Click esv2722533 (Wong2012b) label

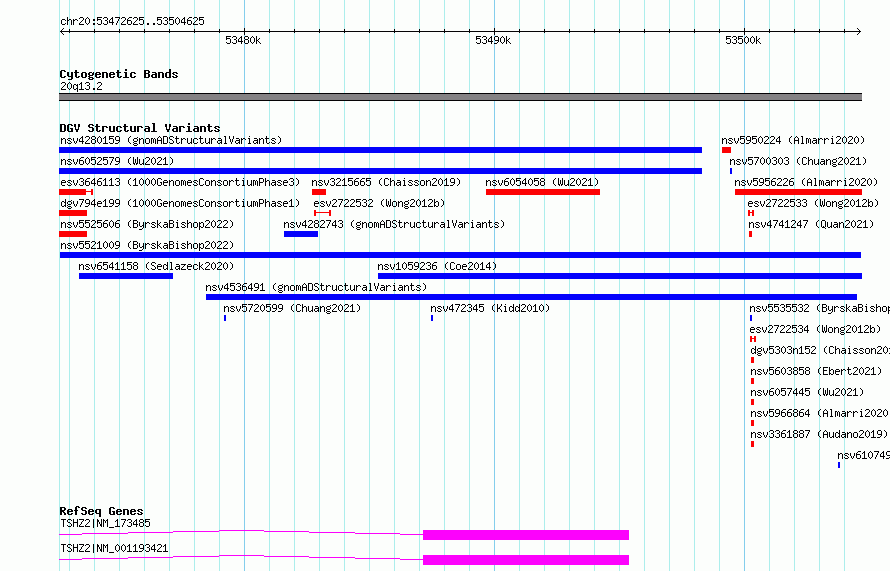click(813, 203)
